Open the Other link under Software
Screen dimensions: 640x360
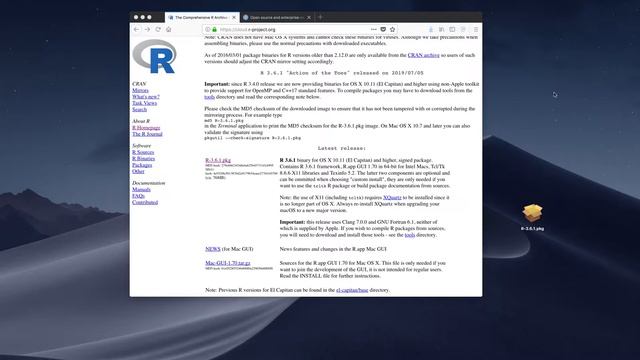(x=138, y=171)
